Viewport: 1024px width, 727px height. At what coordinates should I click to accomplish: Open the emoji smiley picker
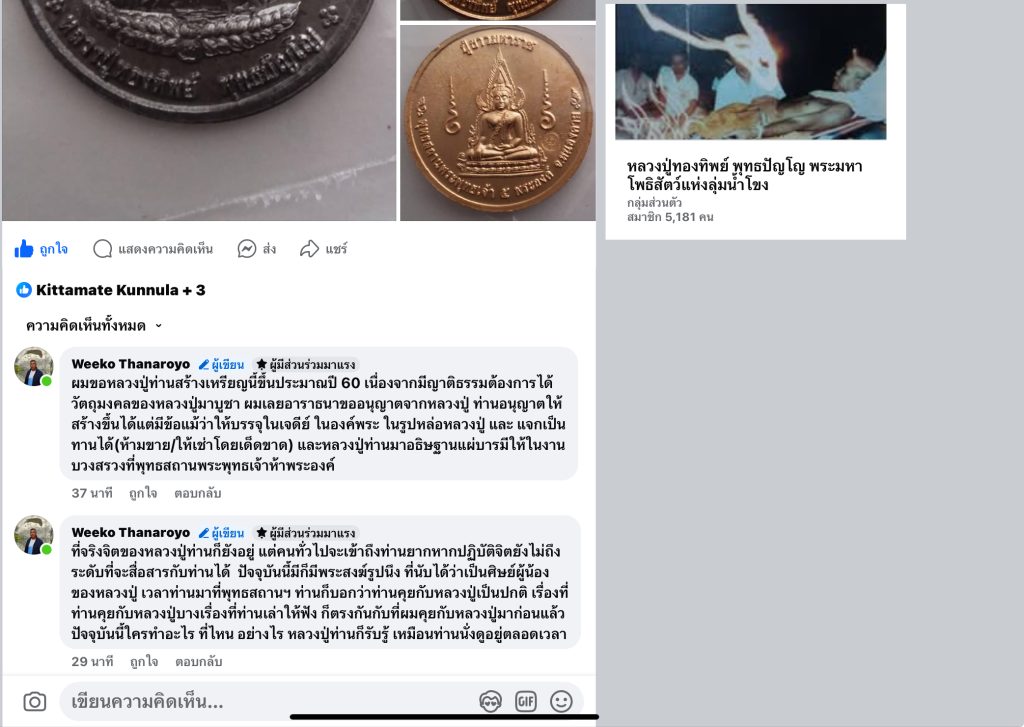561,702
